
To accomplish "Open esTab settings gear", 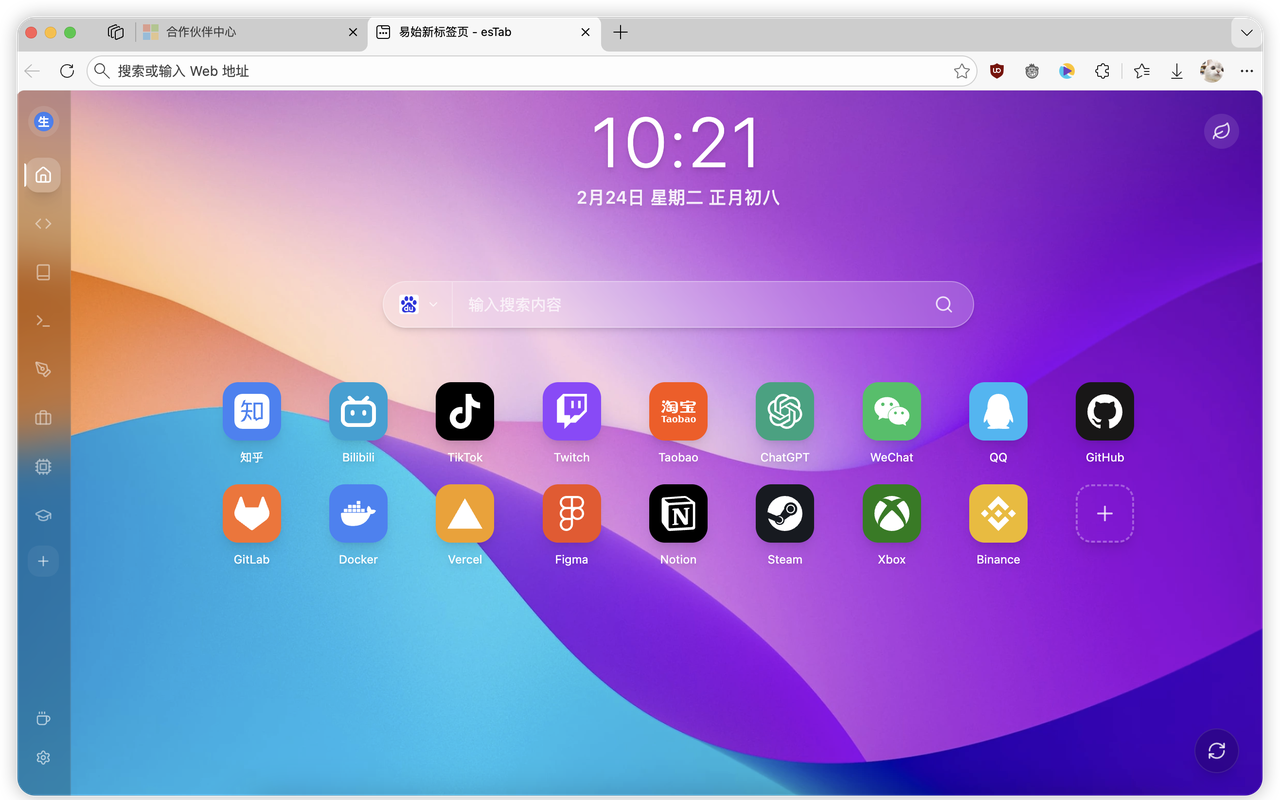I will click(43, 758).
